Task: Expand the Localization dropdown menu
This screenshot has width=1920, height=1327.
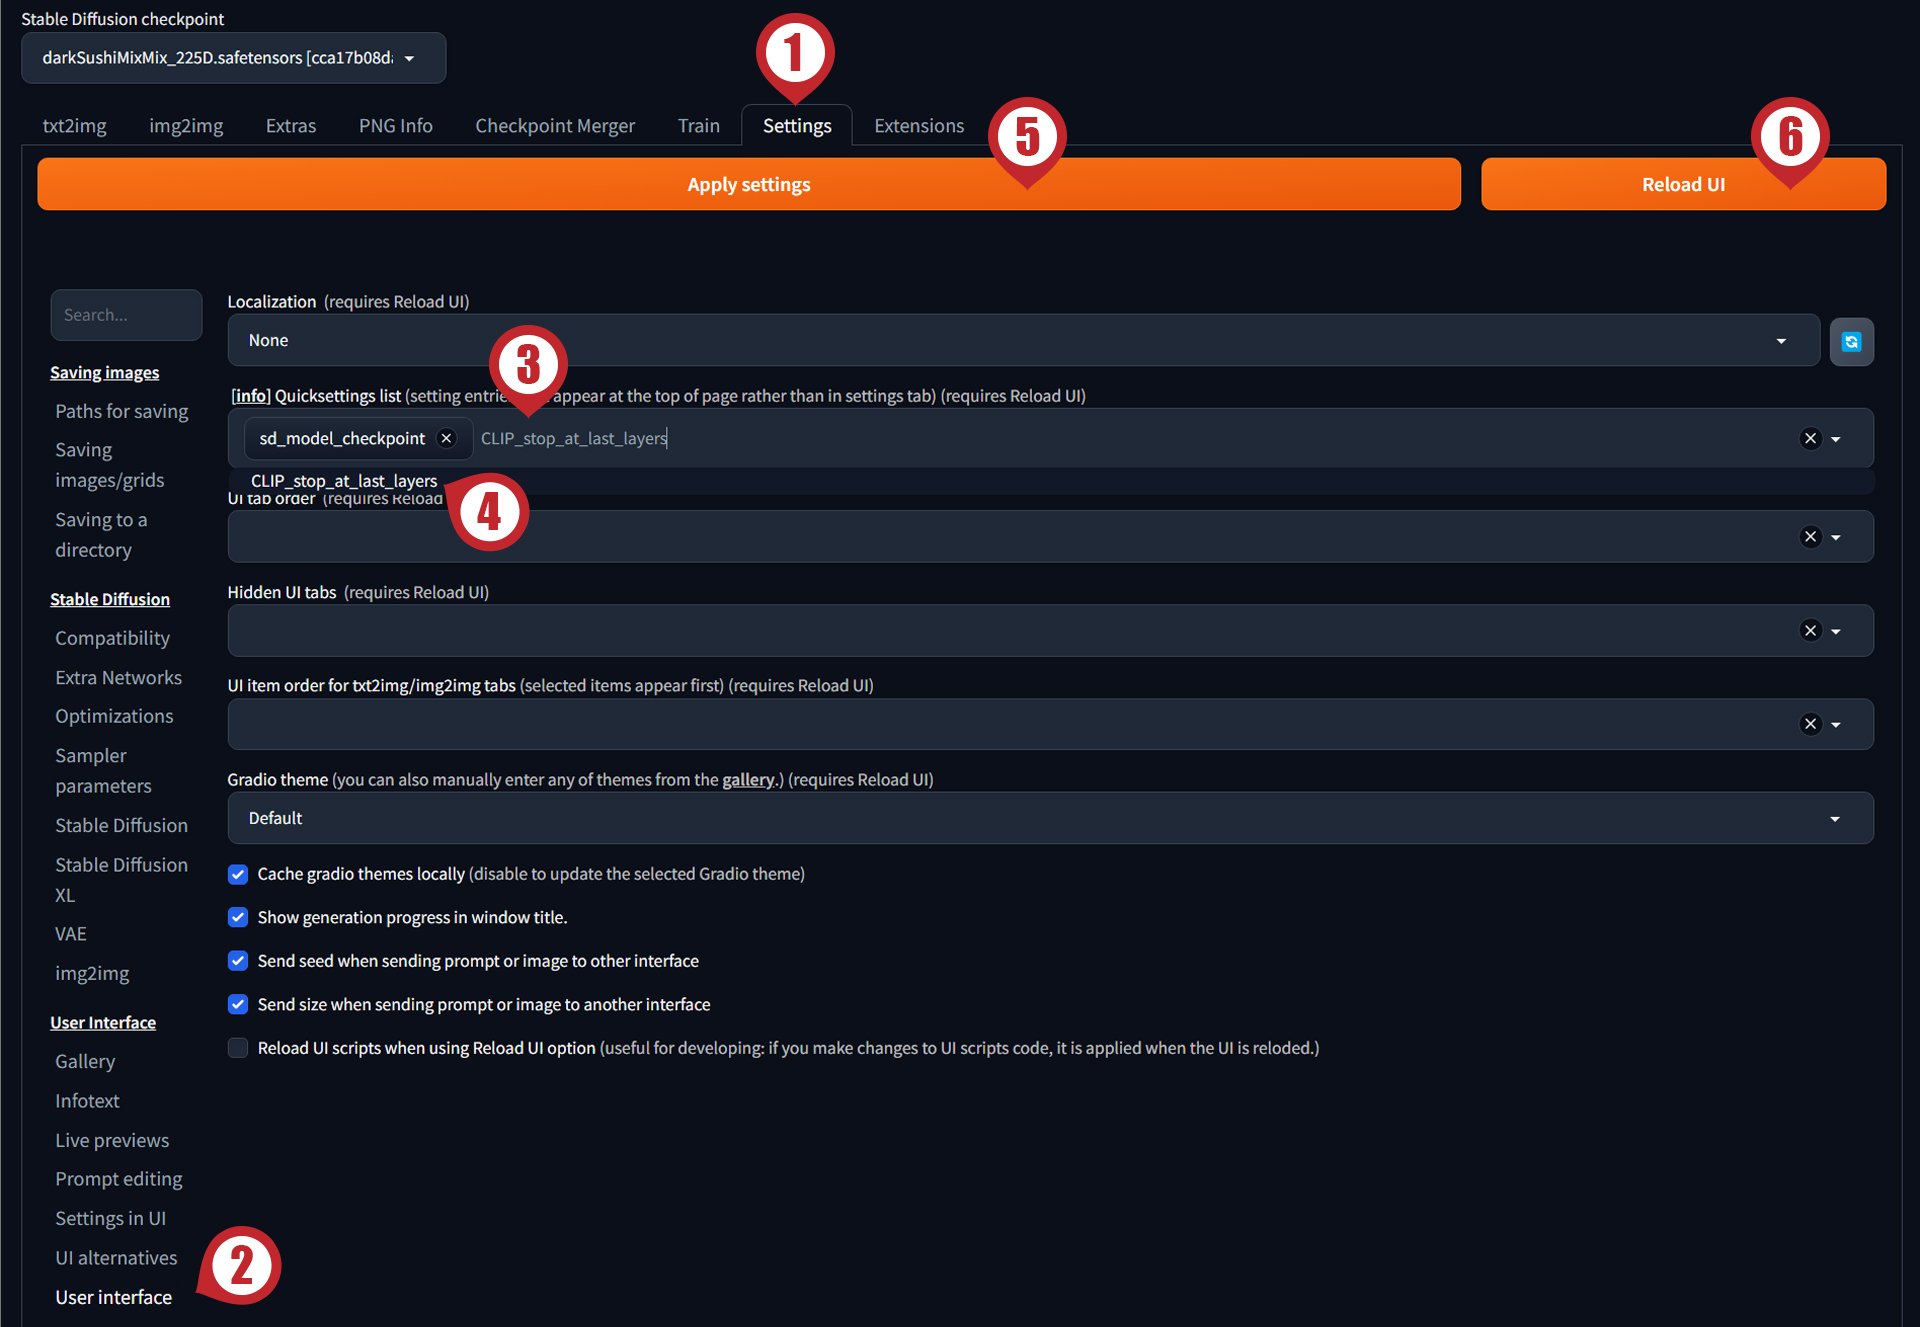Action: click(1781, 338)
